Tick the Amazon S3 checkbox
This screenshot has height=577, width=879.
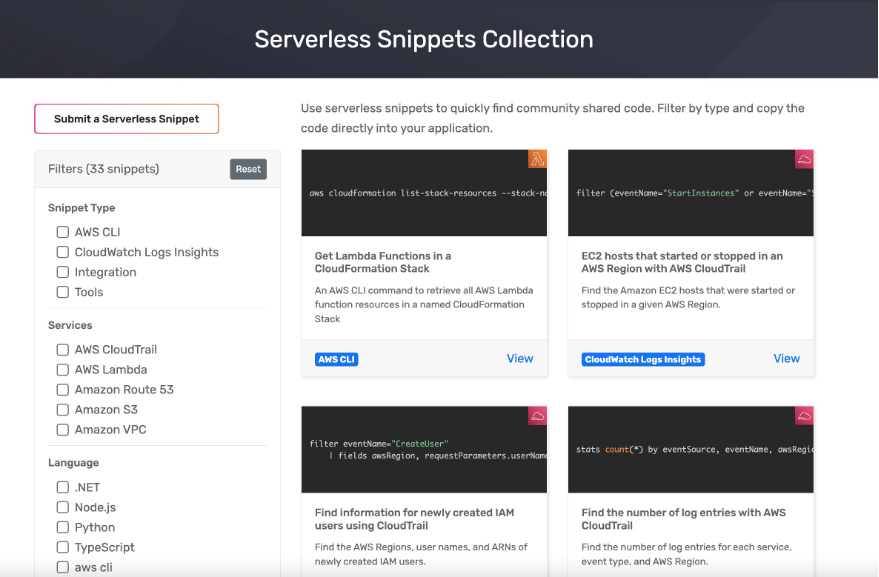[x=63, y=410]
